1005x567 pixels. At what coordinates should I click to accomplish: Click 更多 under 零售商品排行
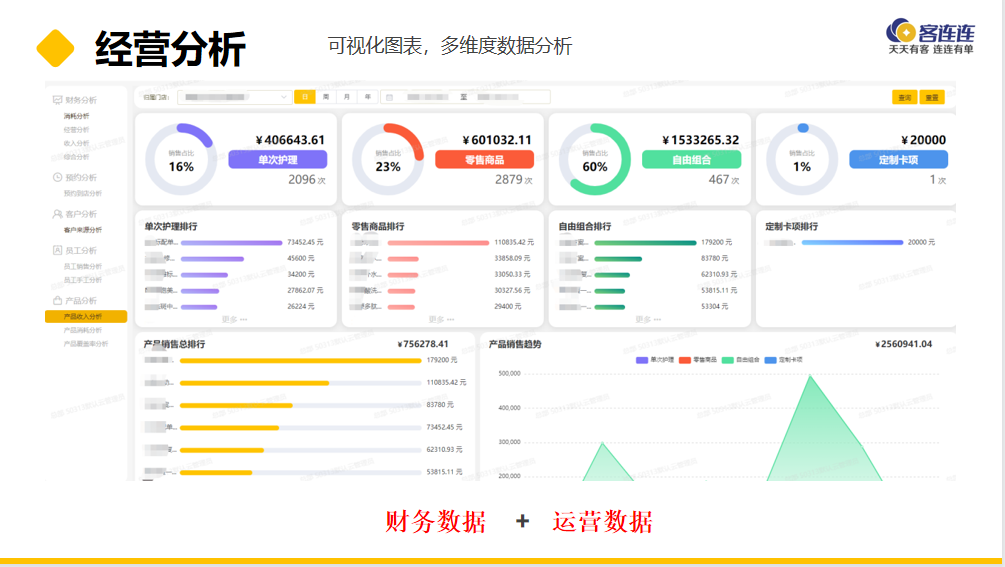(x=441, y=319)
